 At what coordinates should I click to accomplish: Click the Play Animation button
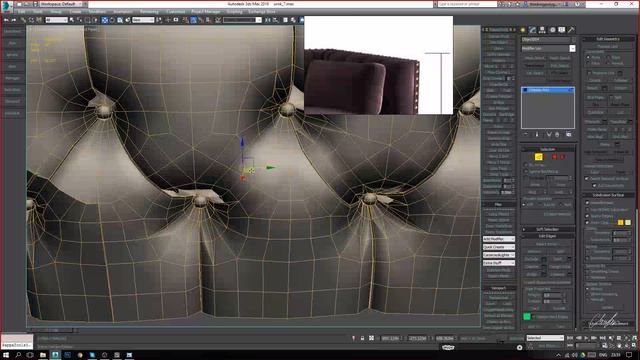pyautogui.click(x=586, y=338)
